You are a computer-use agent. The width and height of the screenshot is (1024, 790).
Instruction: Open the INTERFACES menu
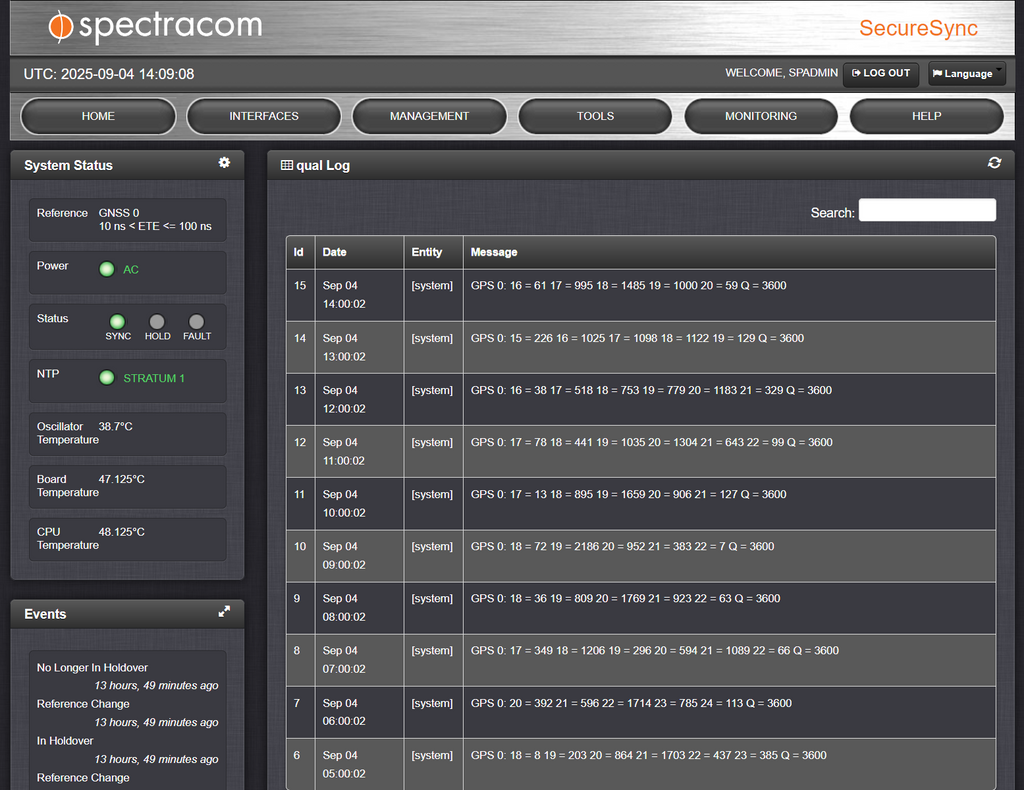[264, 116]
